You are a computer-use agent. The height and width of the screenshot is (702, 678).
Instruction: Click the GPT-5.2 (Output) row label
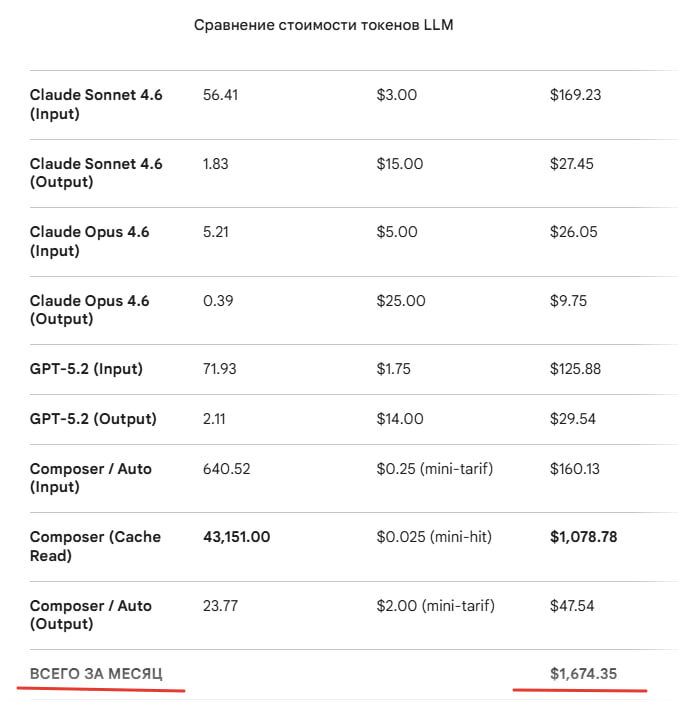93,419
